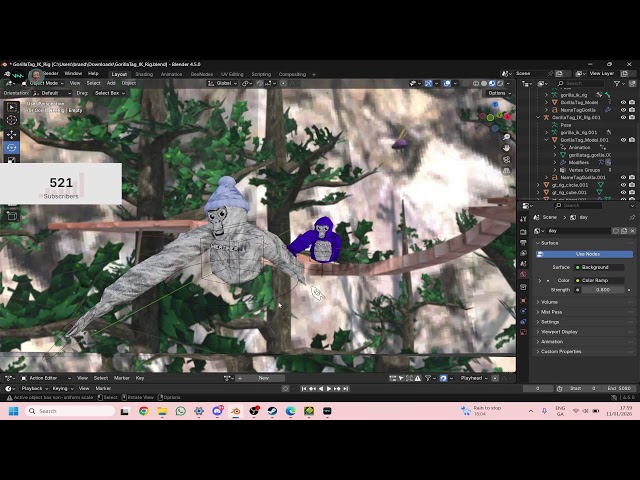
Task: Open the Select Box drag dropdown
Action: click(x=109, y=93)
